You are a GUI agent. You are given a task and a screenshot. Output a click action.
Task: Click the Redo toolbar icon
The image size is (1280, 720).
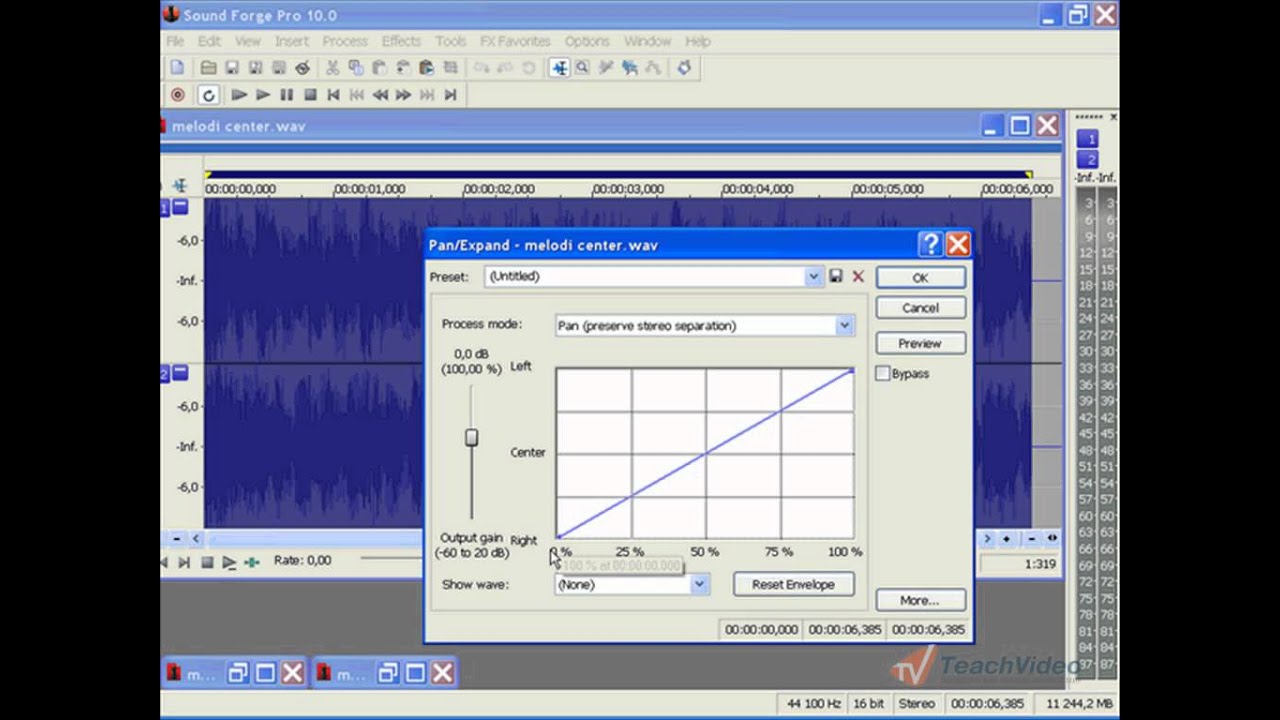[505, 68]
